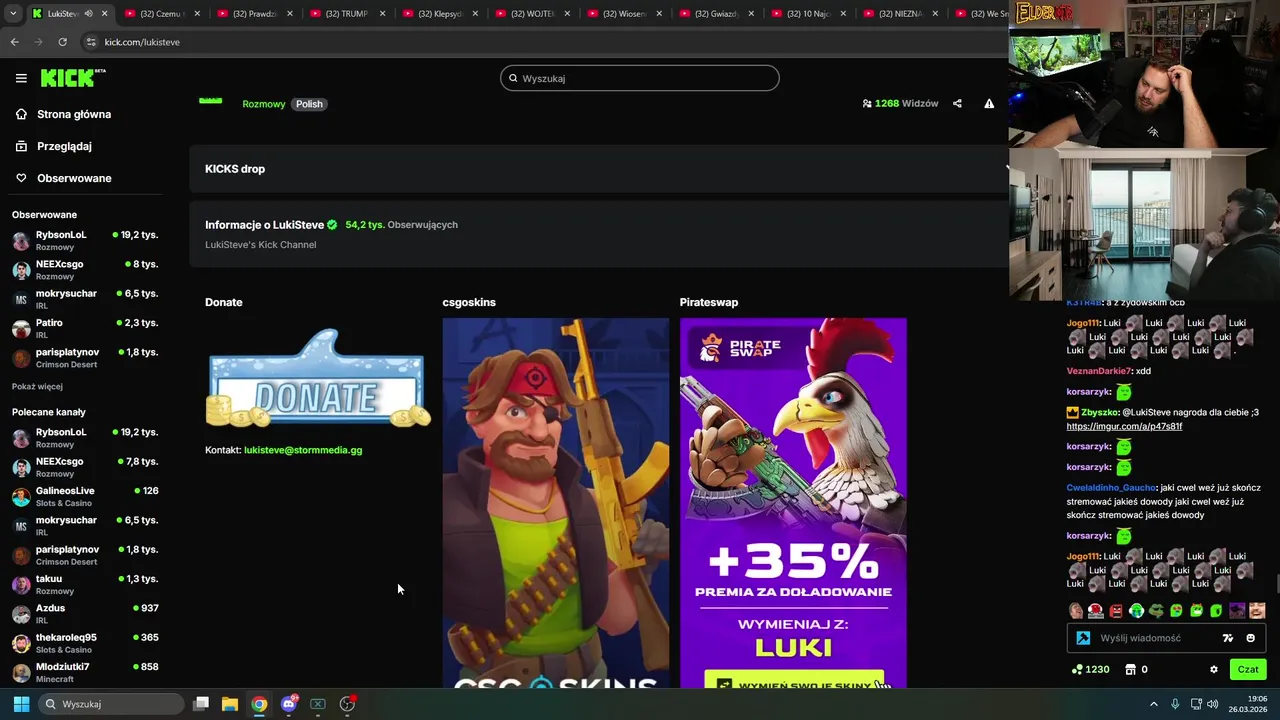The image size is (1280, 720).
Task: Open Chrome from the taskbar
Action: point(259,704)
